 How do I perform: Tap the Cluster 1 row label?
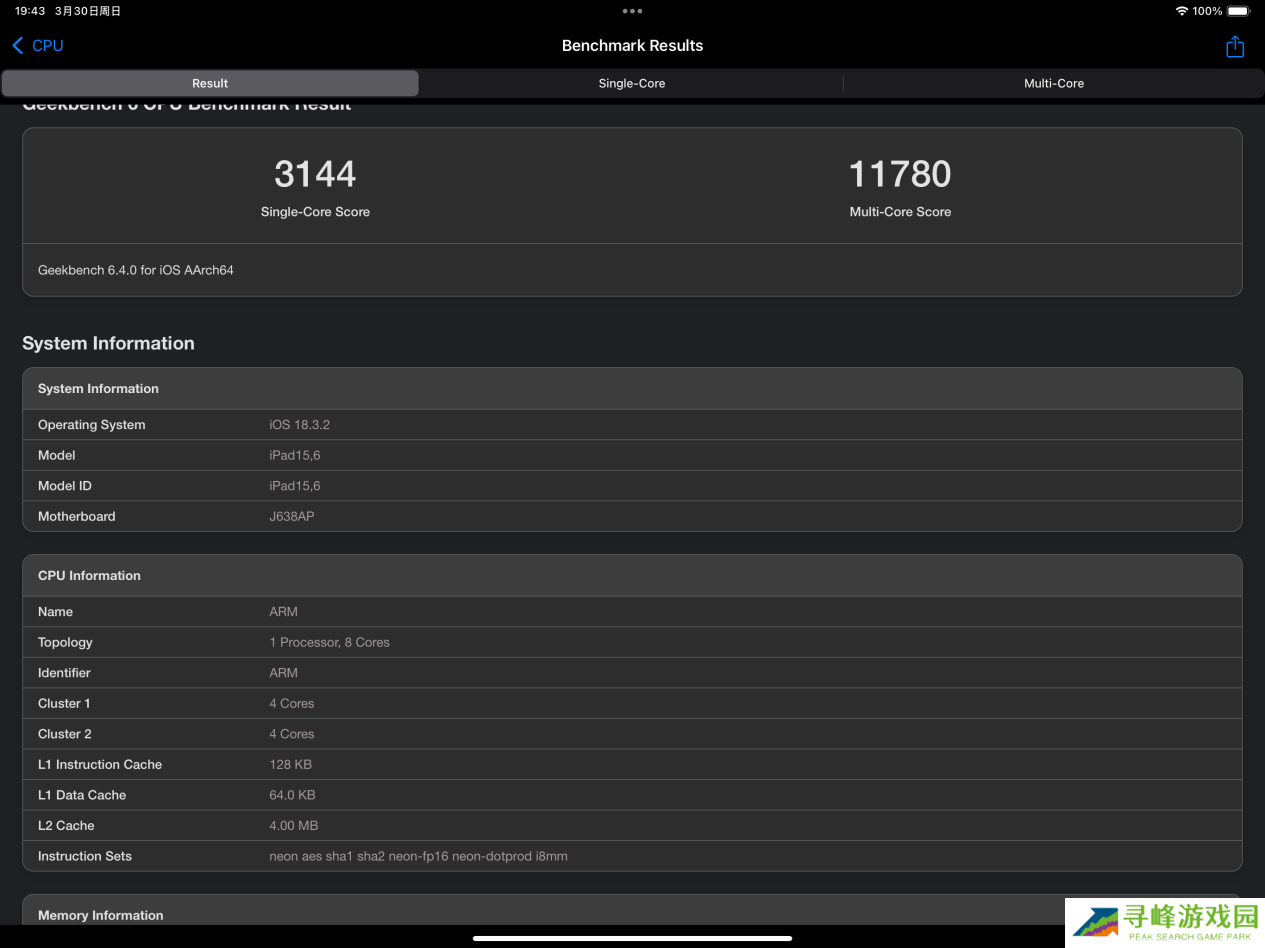pyautogui.click(x=64, y=704)
